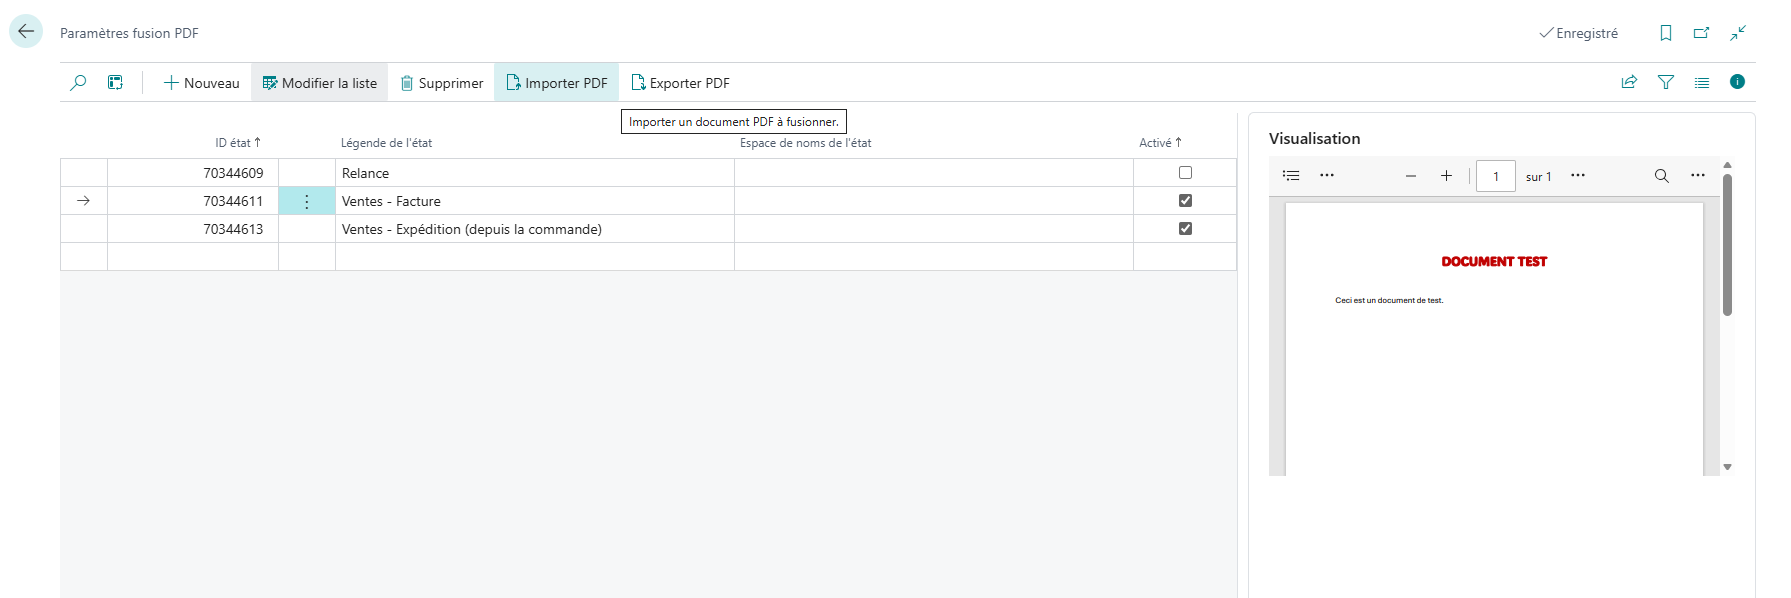
Task: Create a new record with Nouveau
Action: [x=202, y=83]
